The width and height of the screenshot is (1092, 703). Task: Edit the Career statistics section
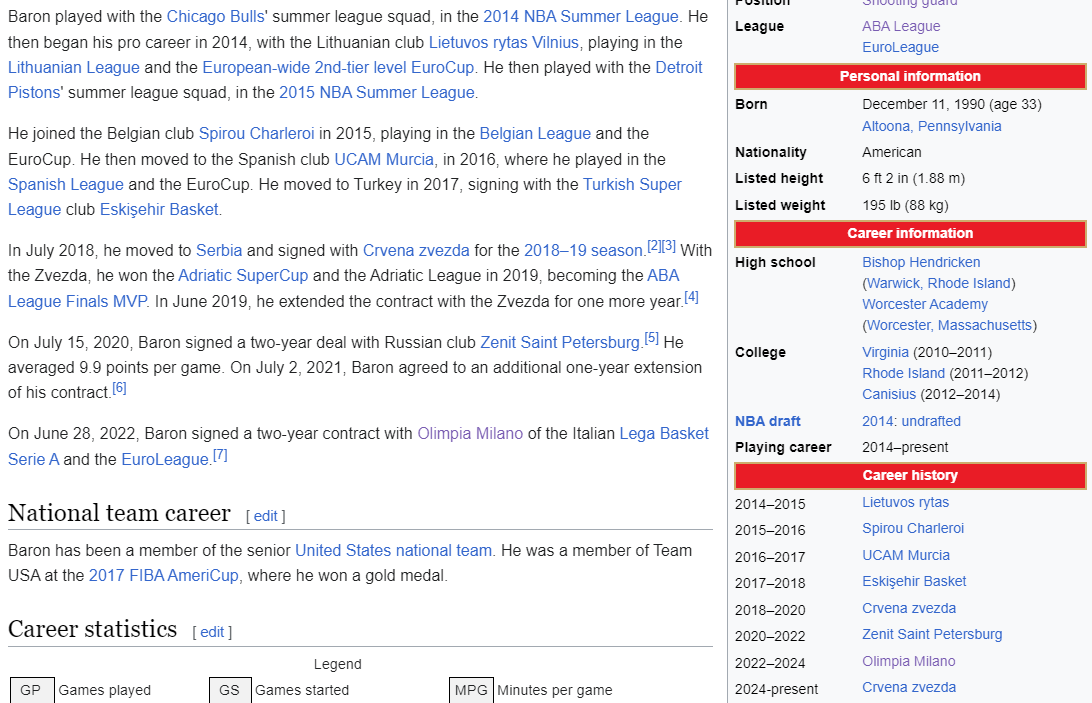[212, 632]
